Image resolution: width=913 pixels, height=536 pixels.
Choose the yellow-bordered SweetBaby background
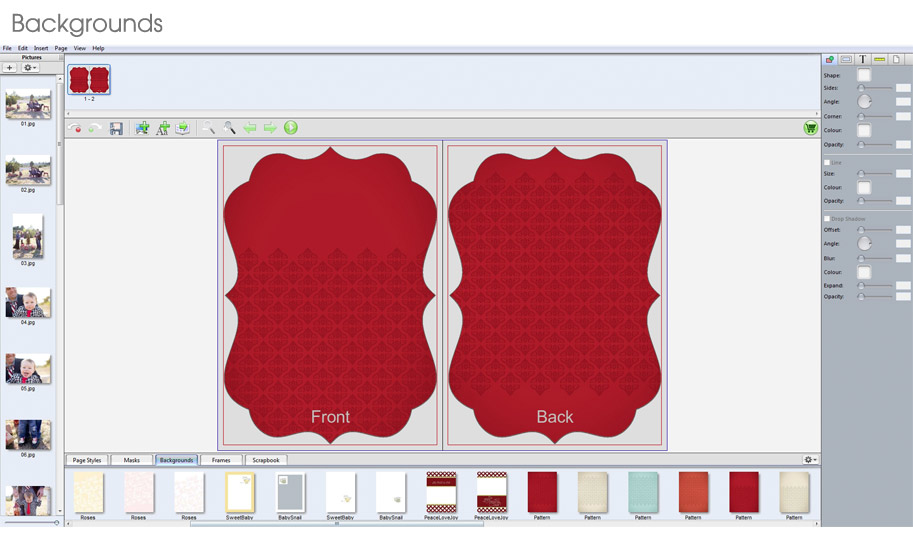[x=240, y=492]
